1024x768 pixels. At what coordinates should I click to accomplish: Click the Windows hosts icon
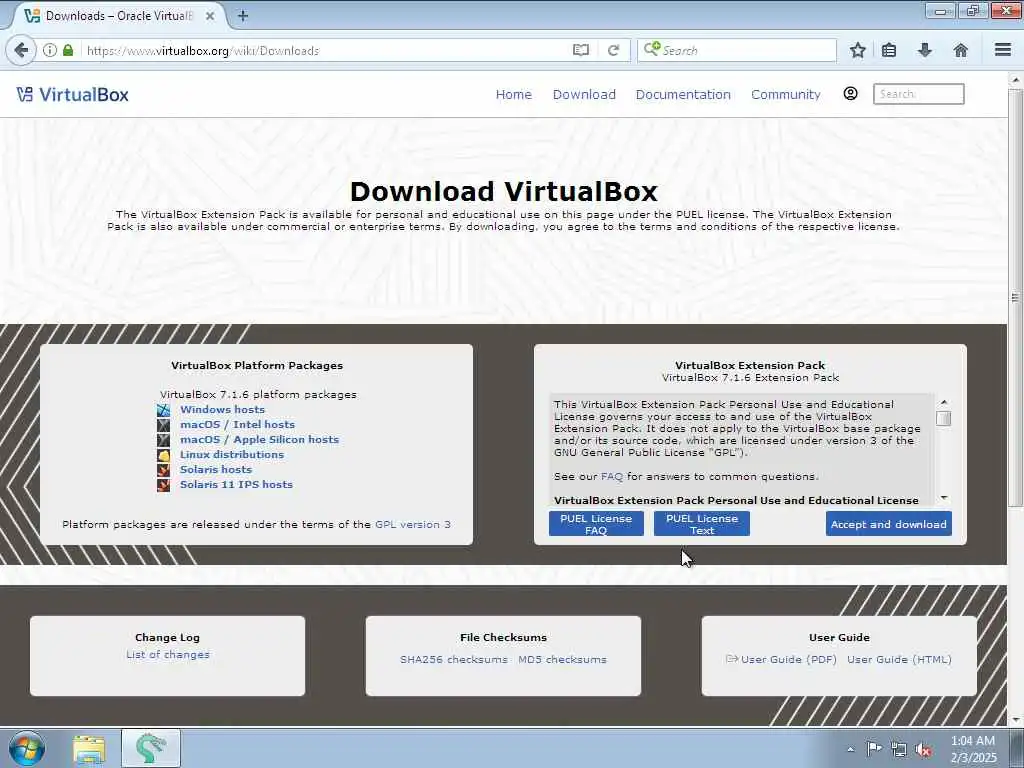(163, 410)
